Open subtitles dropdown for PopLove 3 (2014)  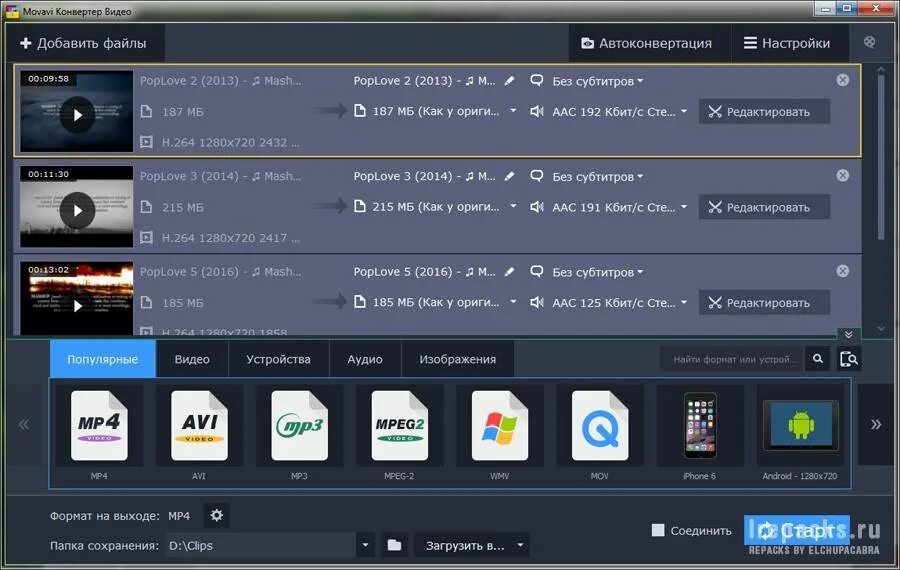(597, 176)
